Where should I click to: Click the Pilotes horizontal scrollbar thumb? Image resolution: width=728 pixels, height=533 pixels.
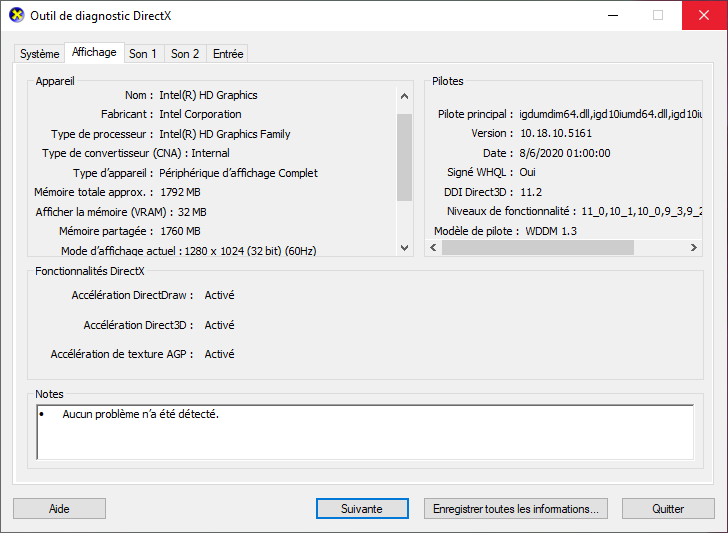[x=538, y=247]
